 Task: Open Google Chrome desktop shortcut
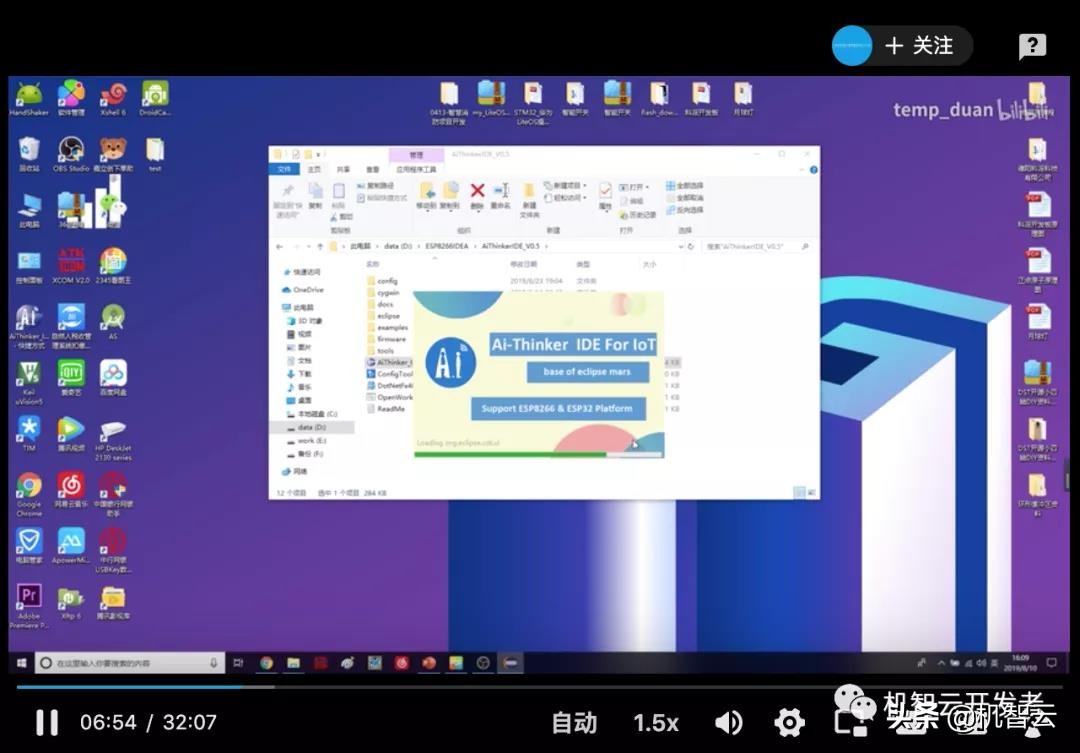coord(29,487)
